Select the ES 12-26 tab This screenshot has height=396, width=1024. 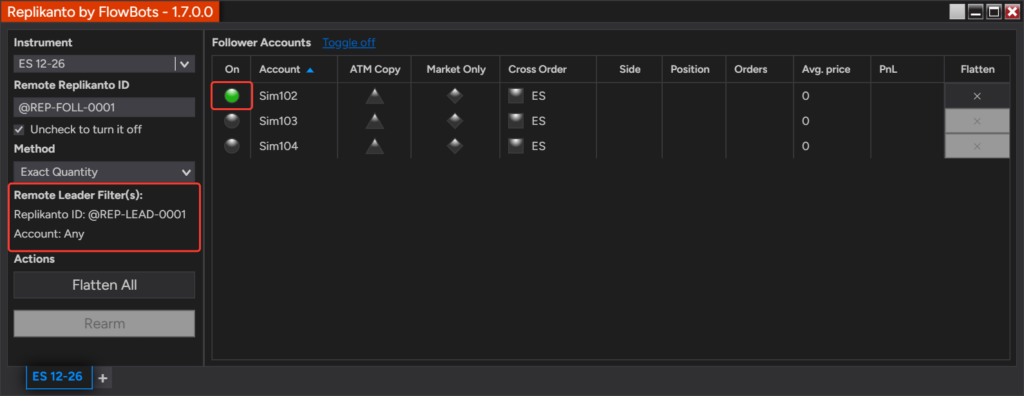(59, 376)
